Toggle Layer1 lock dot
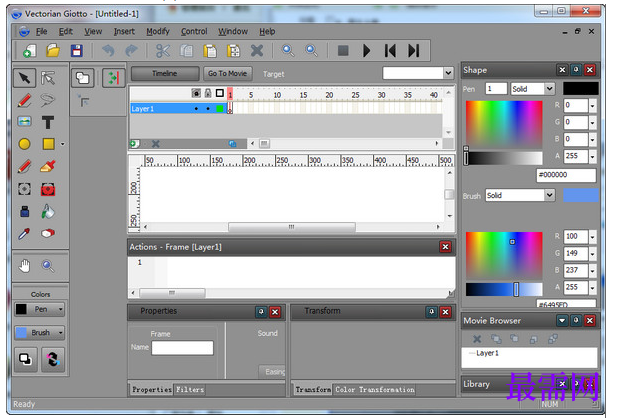 pos(208,109)
